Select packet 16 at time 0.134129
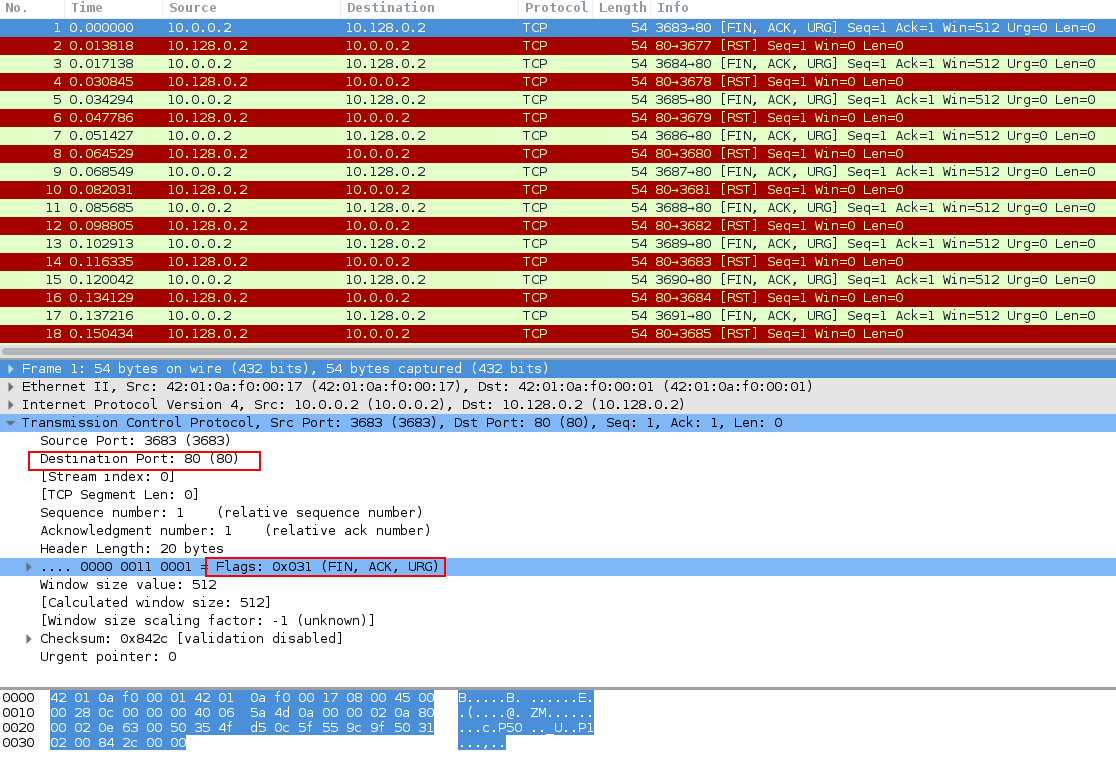Viewport: 1116px width, 767px height. pos(558,297)
